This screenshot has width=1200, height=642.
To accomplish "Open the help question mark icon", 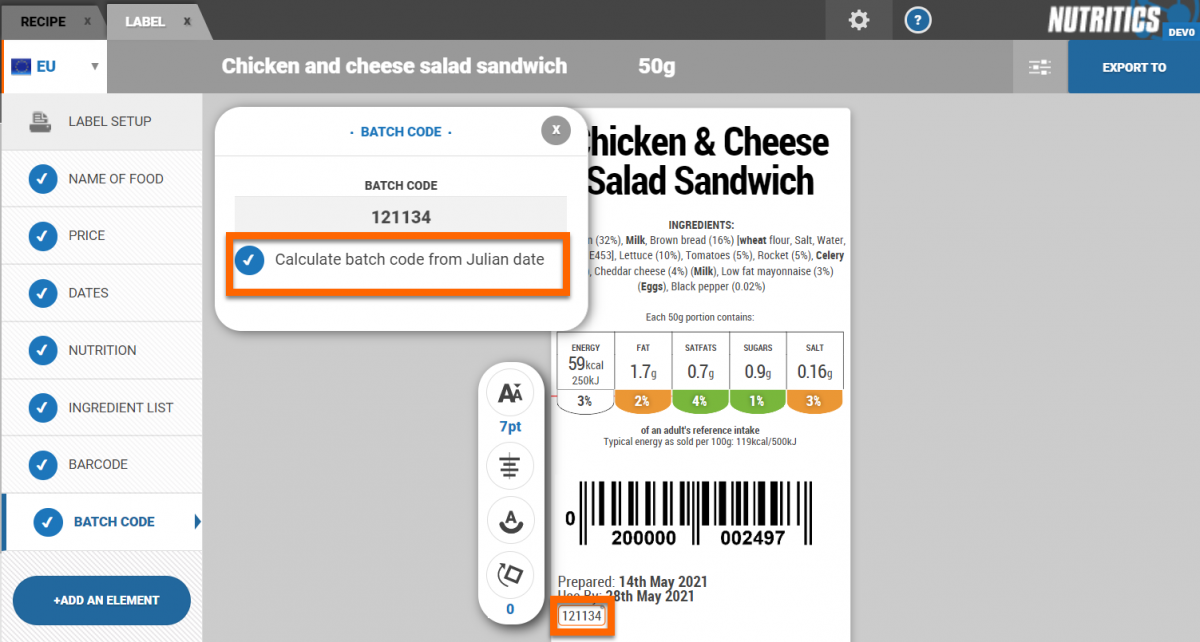I will click(917, 20).
